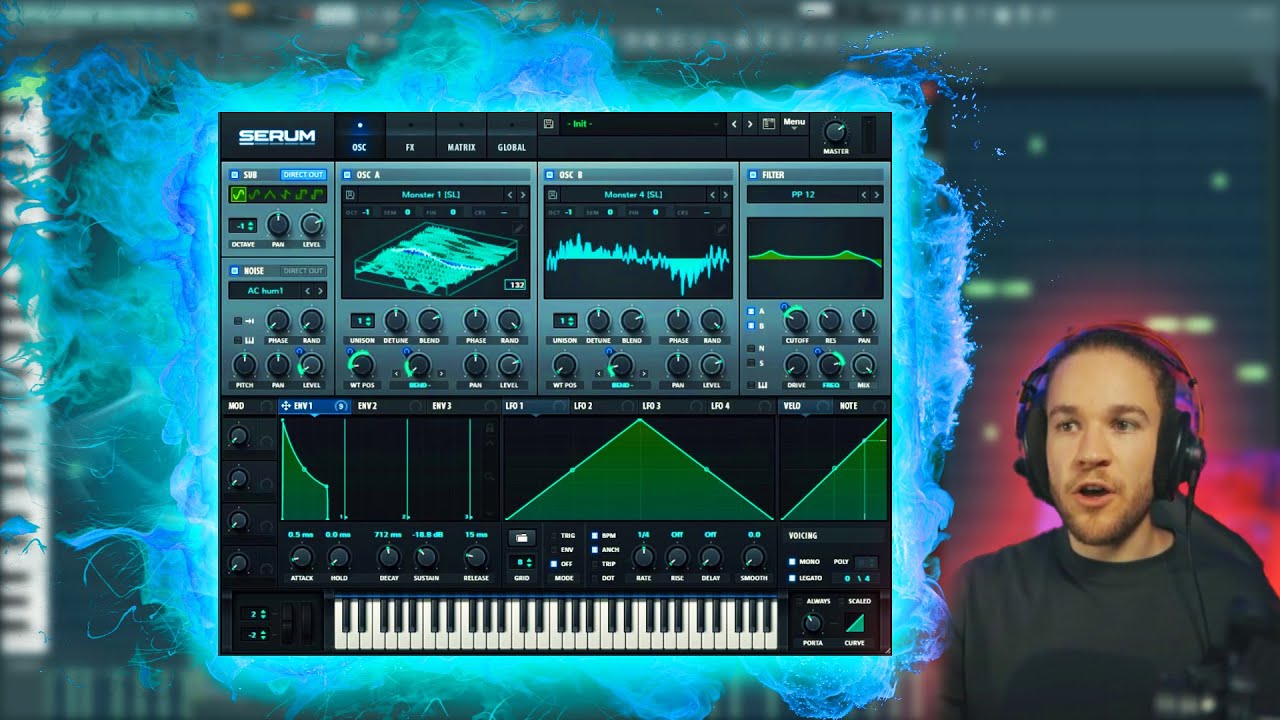This screenshot has width=1280, height=720.
Task: Click the LFO Grid value stepper
Action: click(521, 563)
